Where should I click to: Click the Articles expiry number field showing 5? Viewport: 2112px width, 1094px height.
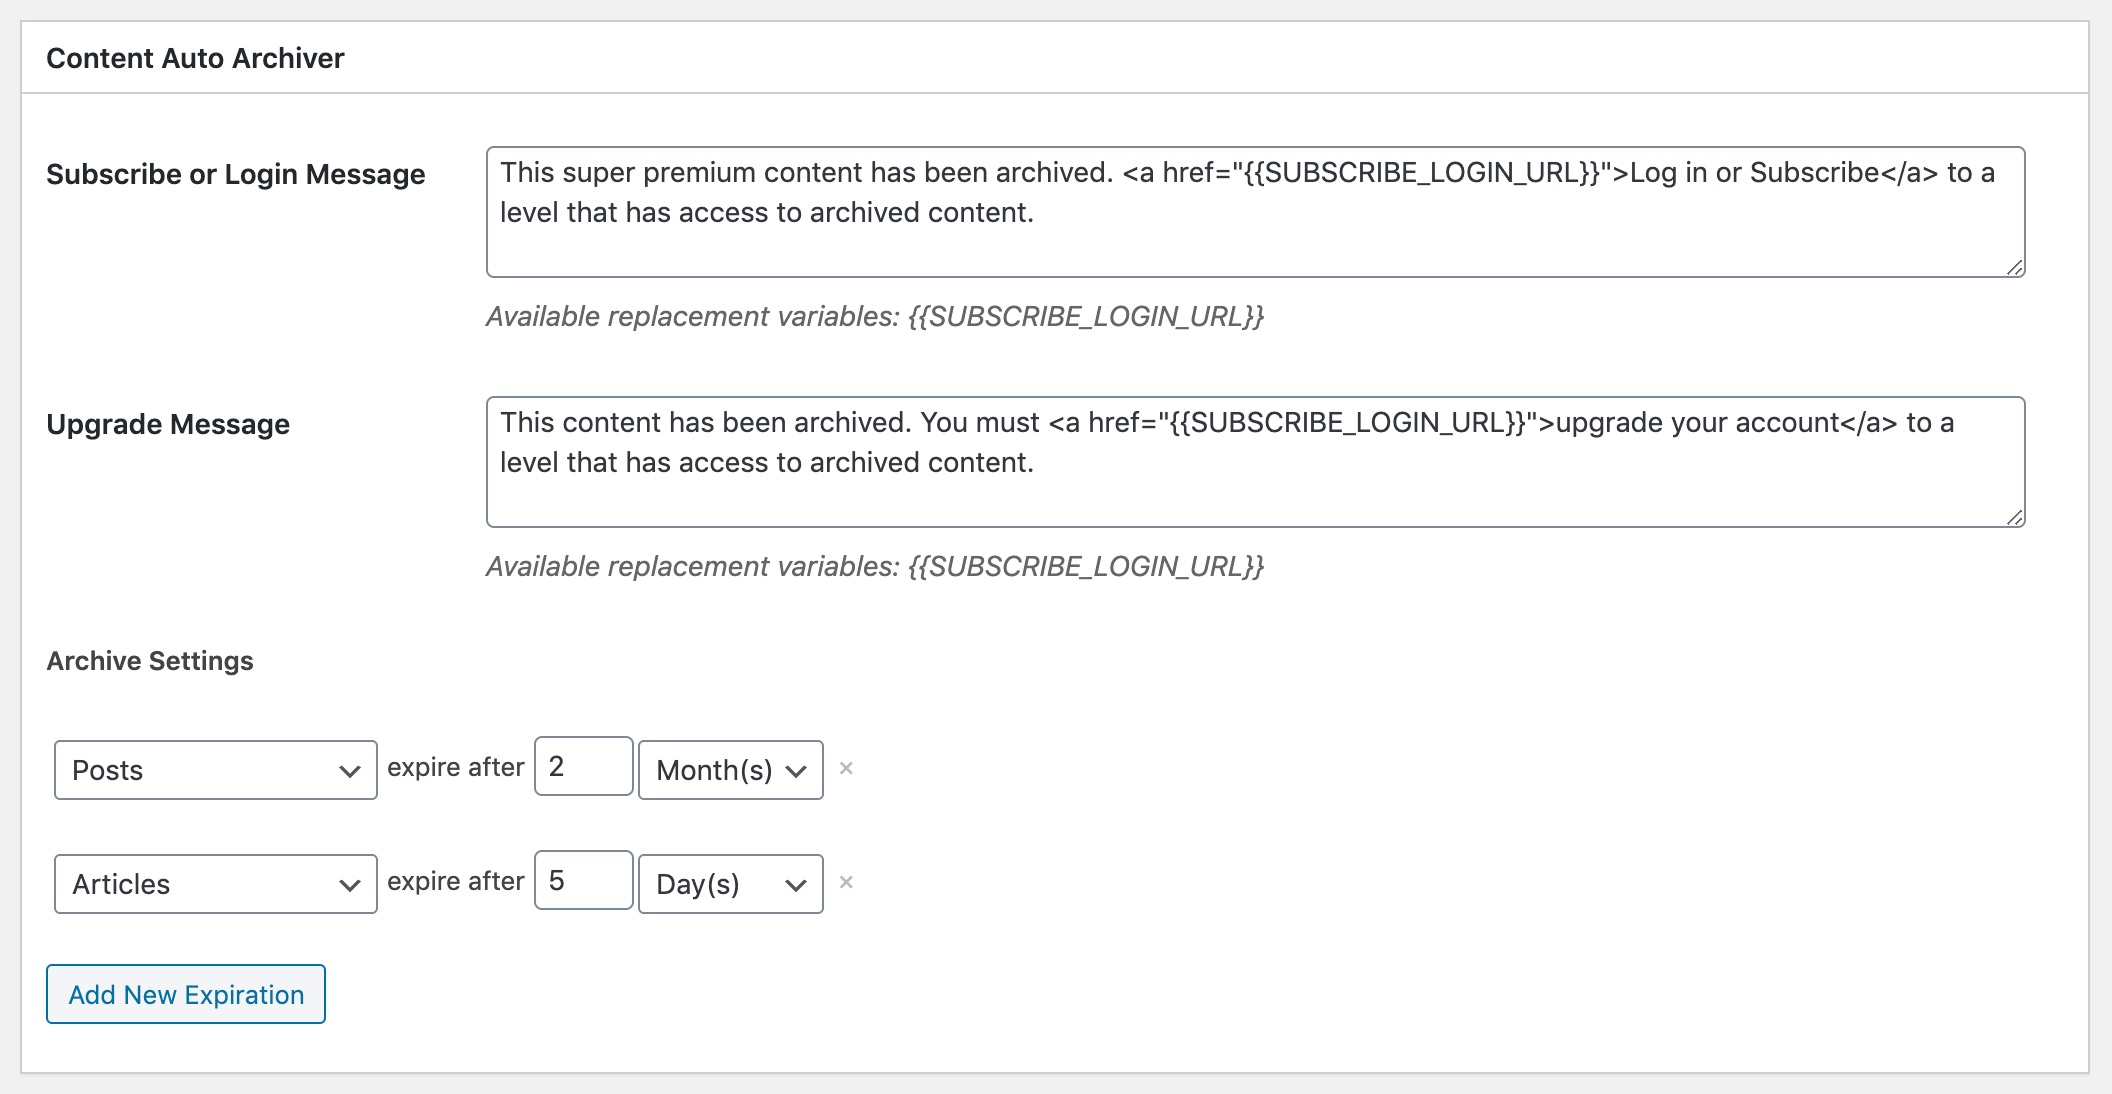pos(583,880)
